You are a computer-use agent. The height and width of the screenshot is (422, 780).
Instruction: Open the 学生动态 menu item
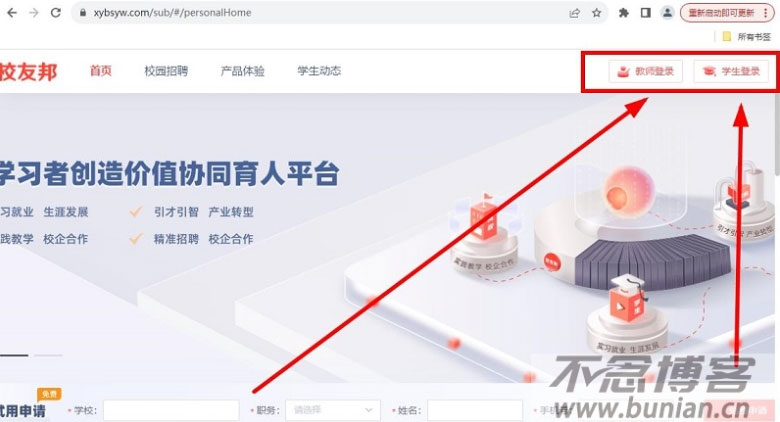pyautogui.click(x=319, y=71)
